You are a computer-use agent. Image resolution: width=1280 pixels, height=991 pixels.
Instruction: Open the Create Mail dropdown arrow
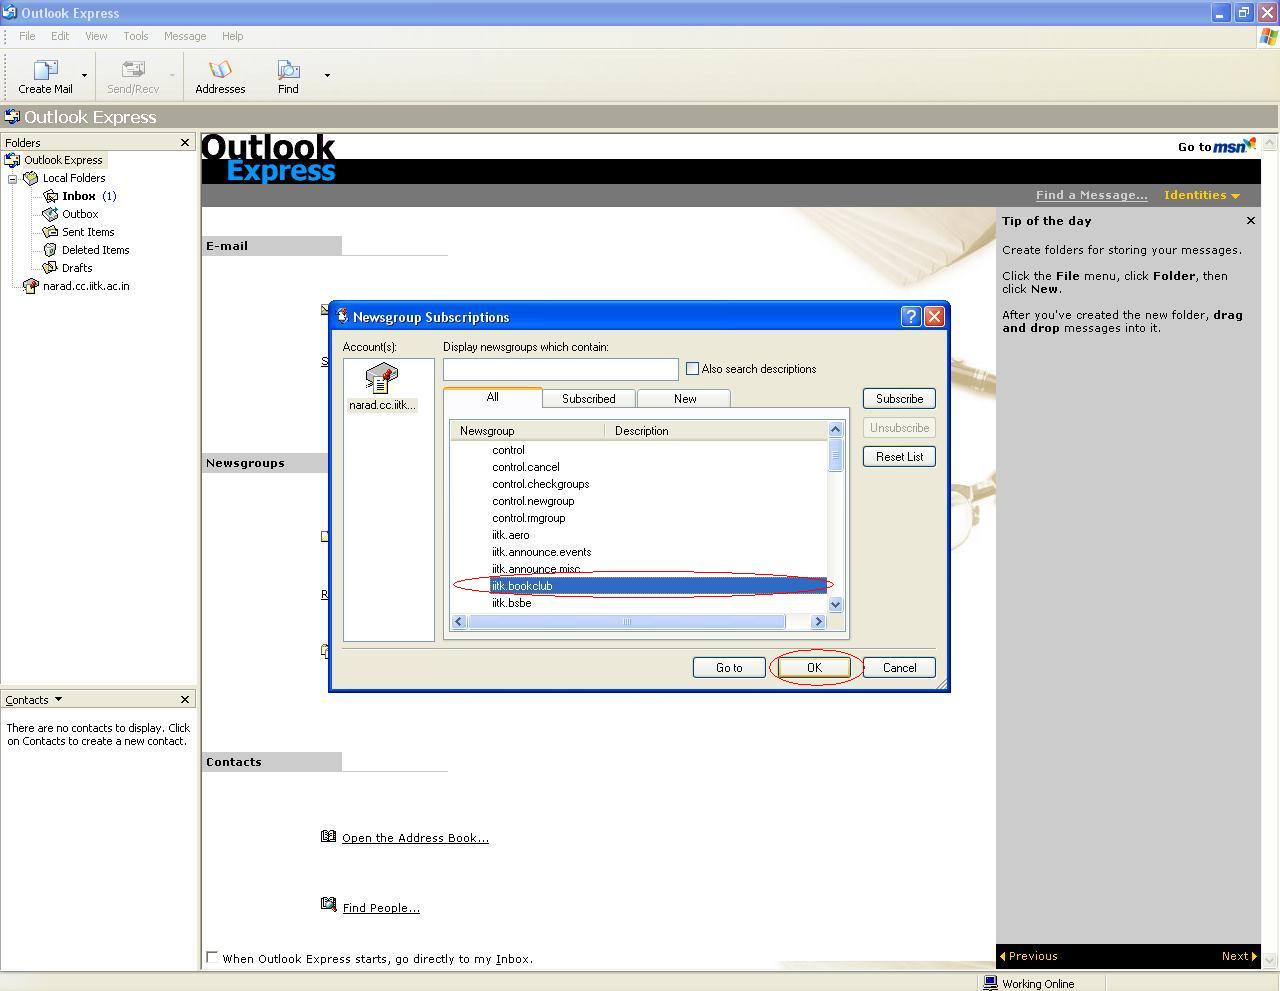click(84, 75)
